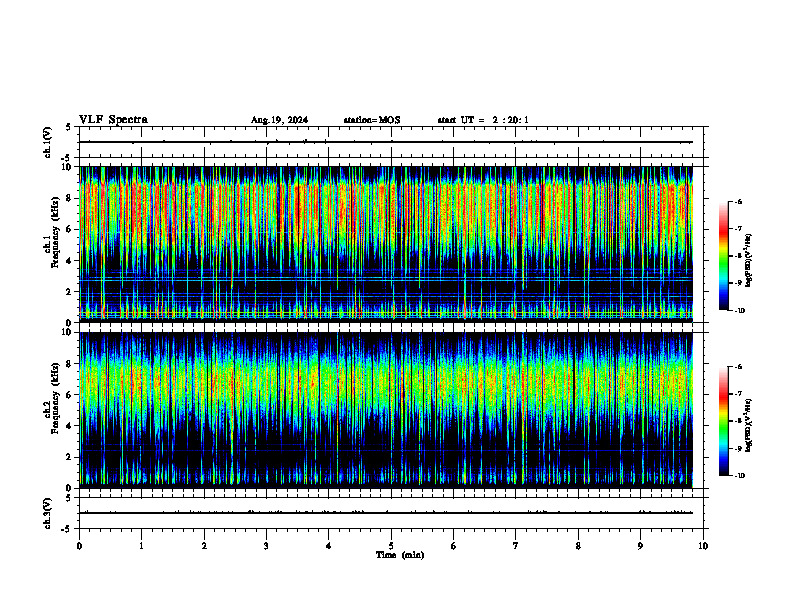Click the ch.2 spectrogram plot area

click(386, 410)
